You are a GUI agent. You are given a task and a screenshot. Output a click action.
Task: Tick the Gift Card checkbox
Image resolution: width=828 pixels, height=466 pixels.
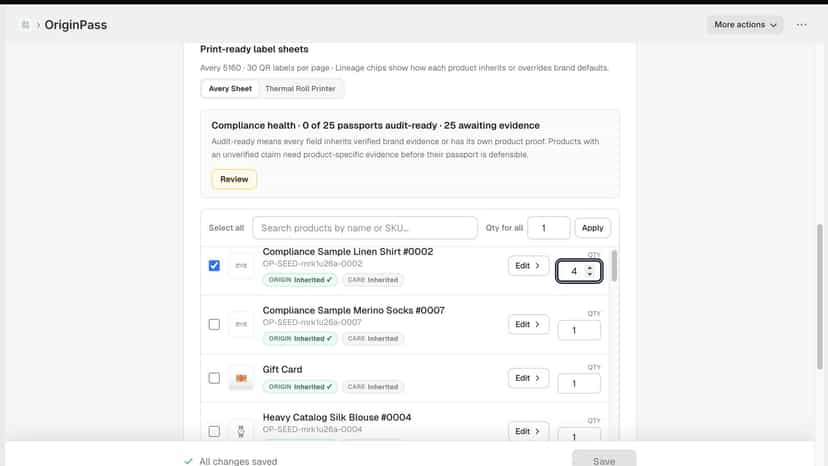coord(214,378)
